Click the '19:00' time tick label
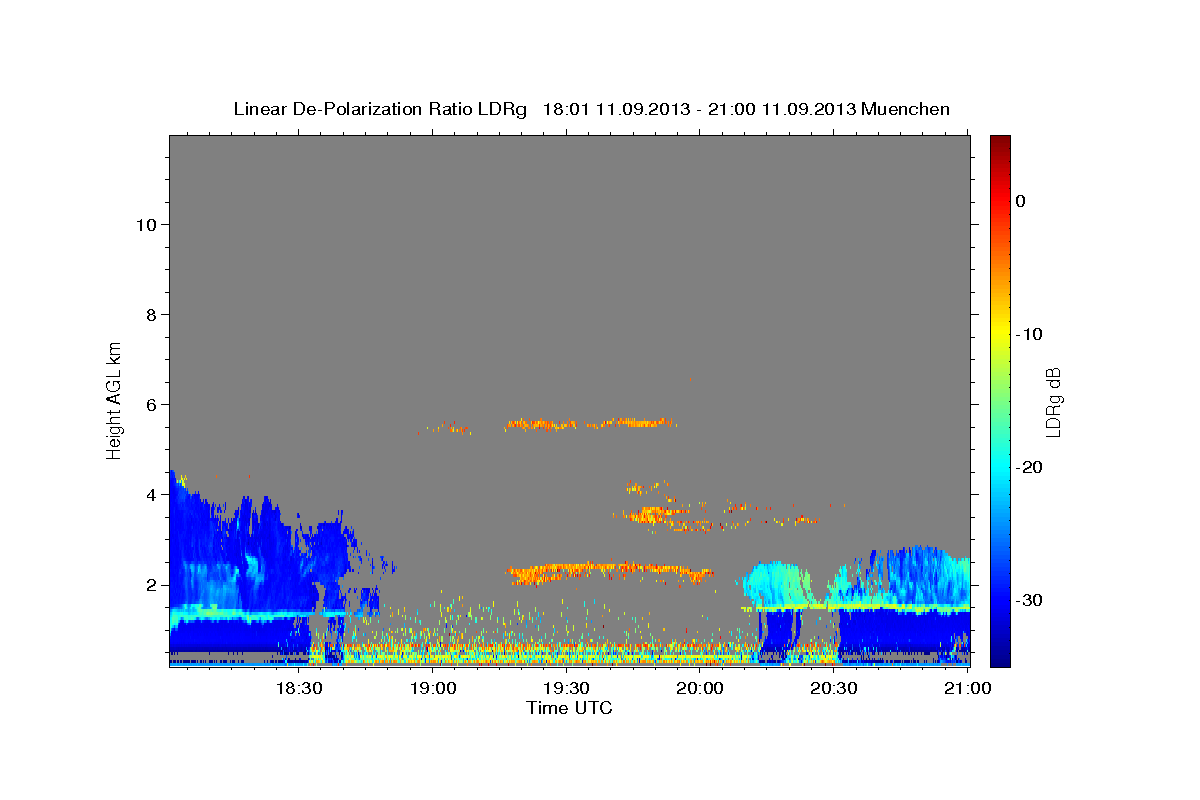The width and height of the screenshot is (1200, 800). click(433, 689)
